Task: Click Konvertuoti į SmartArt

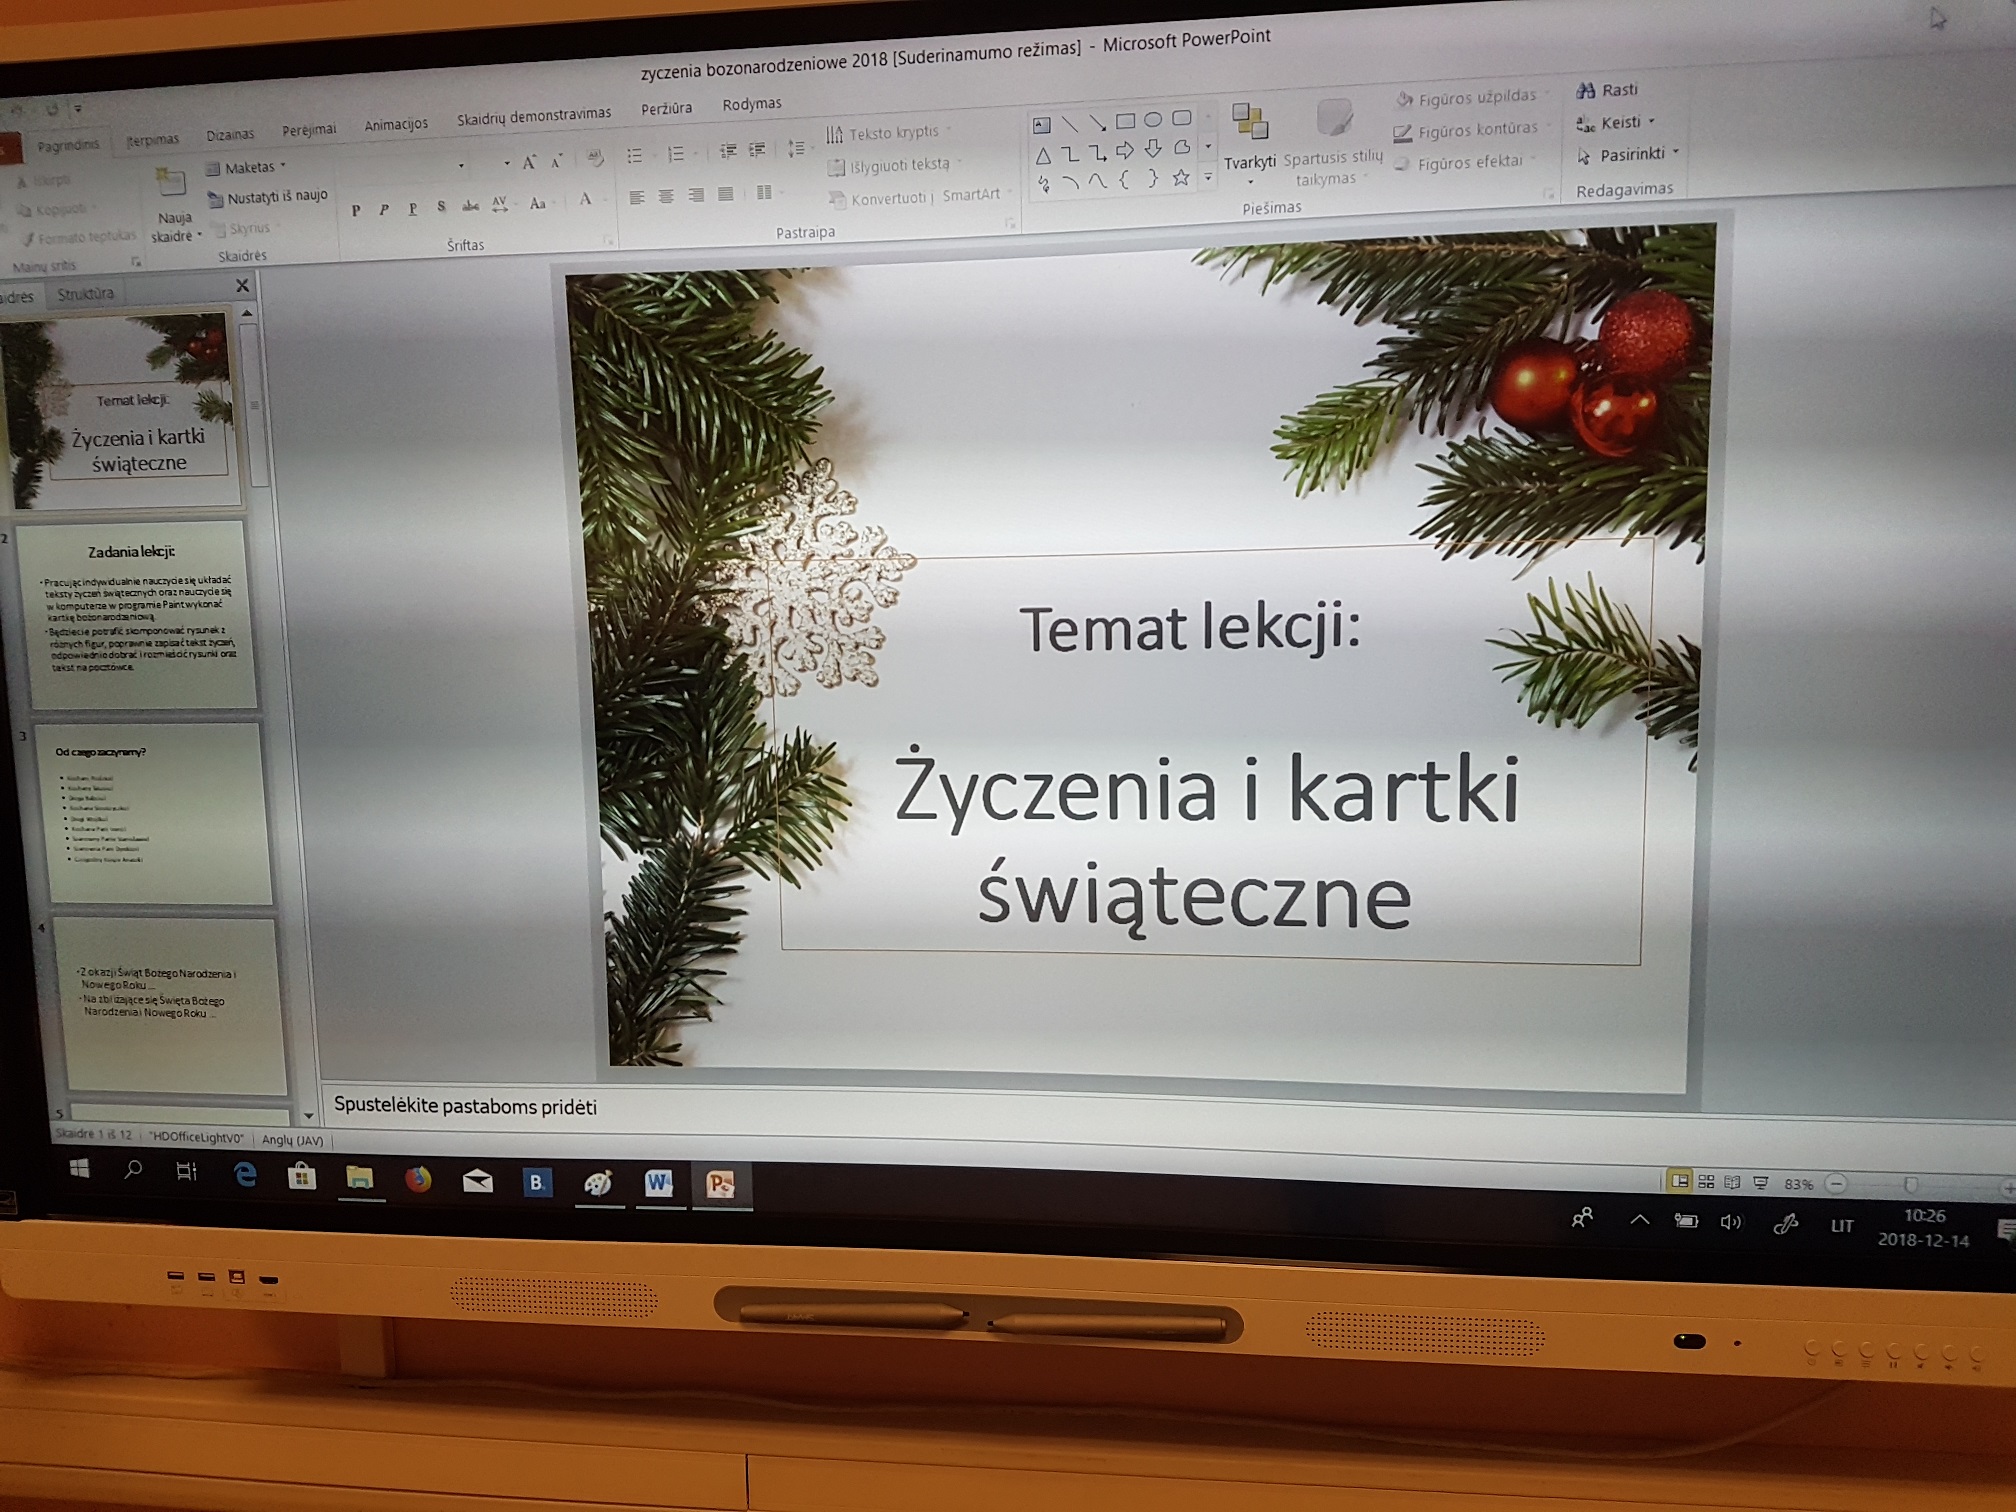Action: point(918,197)
